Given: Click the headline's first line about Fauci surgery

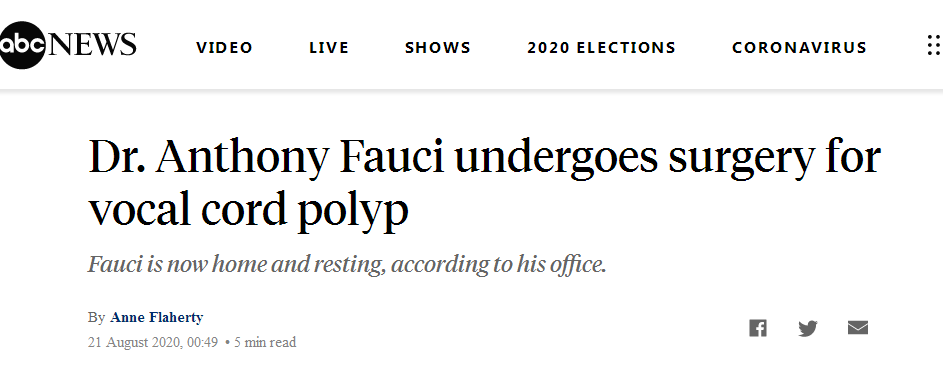Looking at the screenshot, I should pos(485,157).
